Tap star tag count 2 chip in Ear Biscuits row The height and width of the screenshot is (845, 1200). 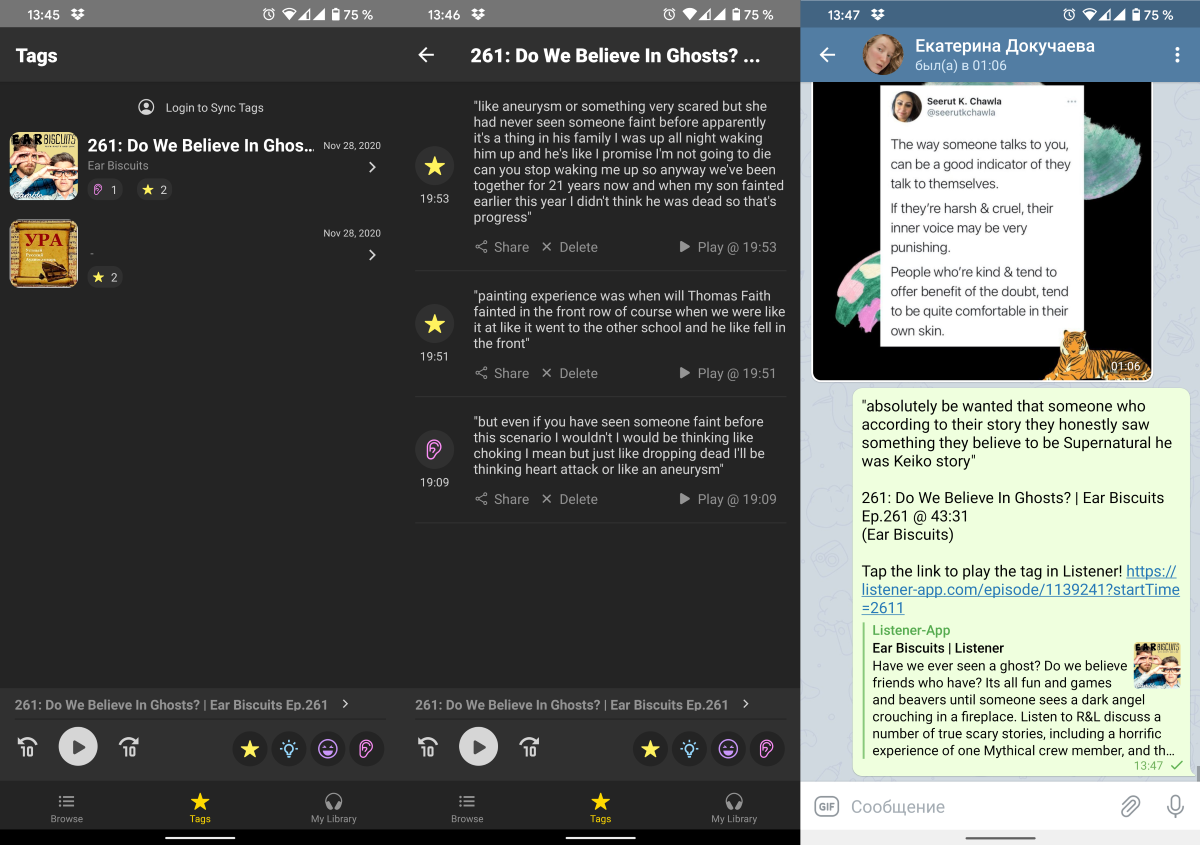(x=154, y=189)
